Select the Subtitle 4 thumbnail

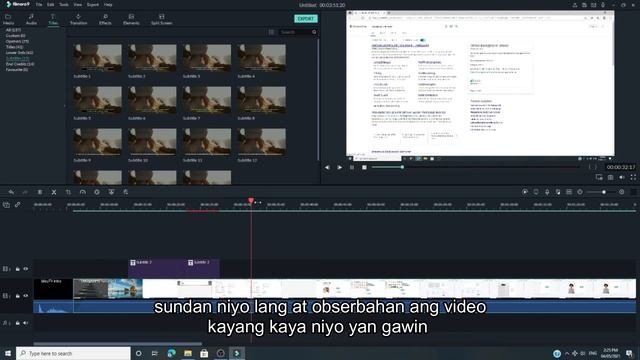pos(262,58)
